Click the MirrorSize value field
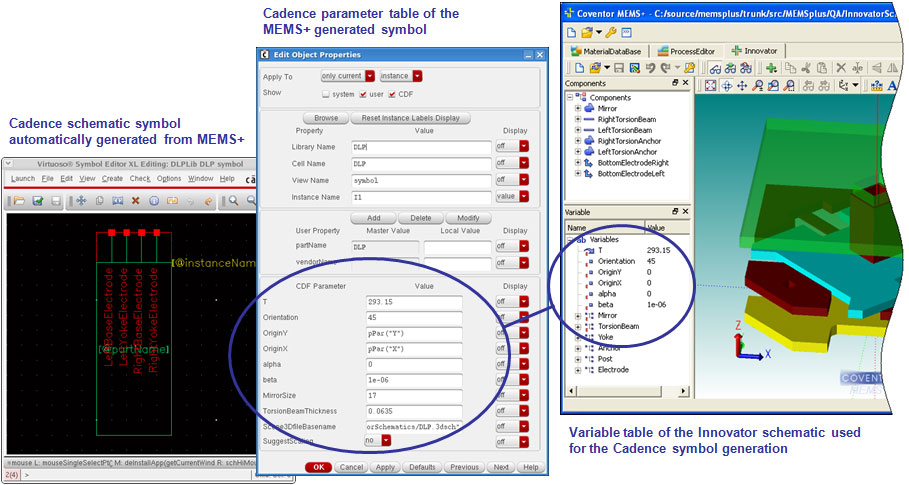The image size is (909, 485). click(414, 396)
